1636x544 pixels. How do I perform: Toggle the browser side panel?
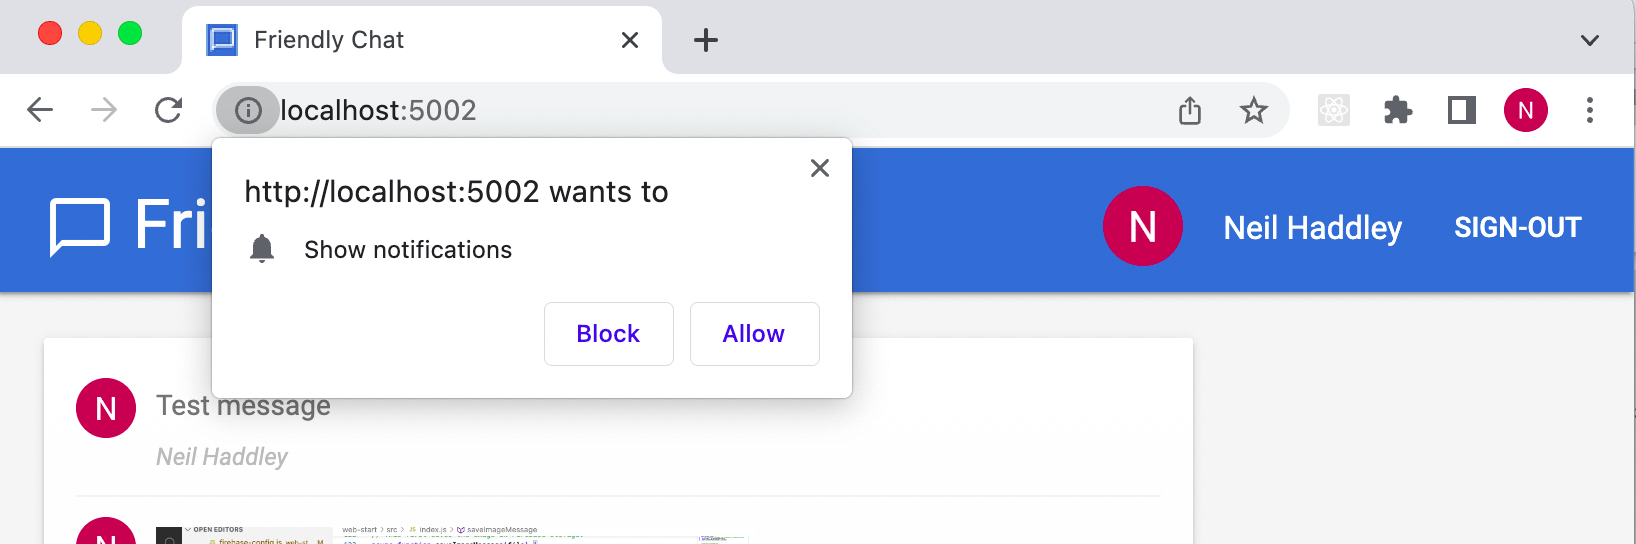click(1462, 110)
